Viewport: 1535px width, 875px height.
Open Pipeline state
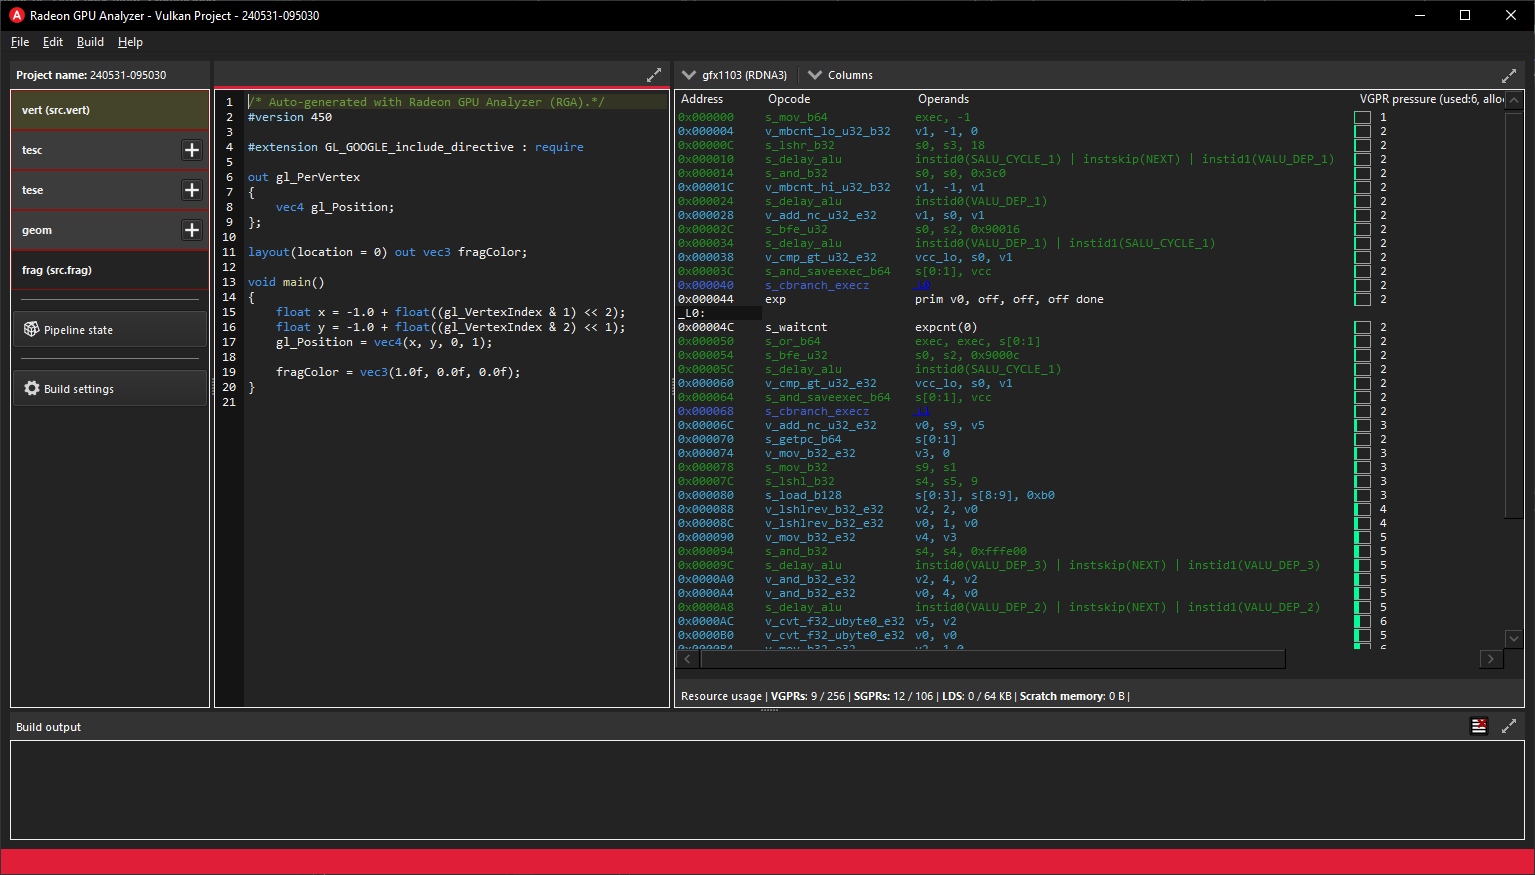(x=109, y=328)
